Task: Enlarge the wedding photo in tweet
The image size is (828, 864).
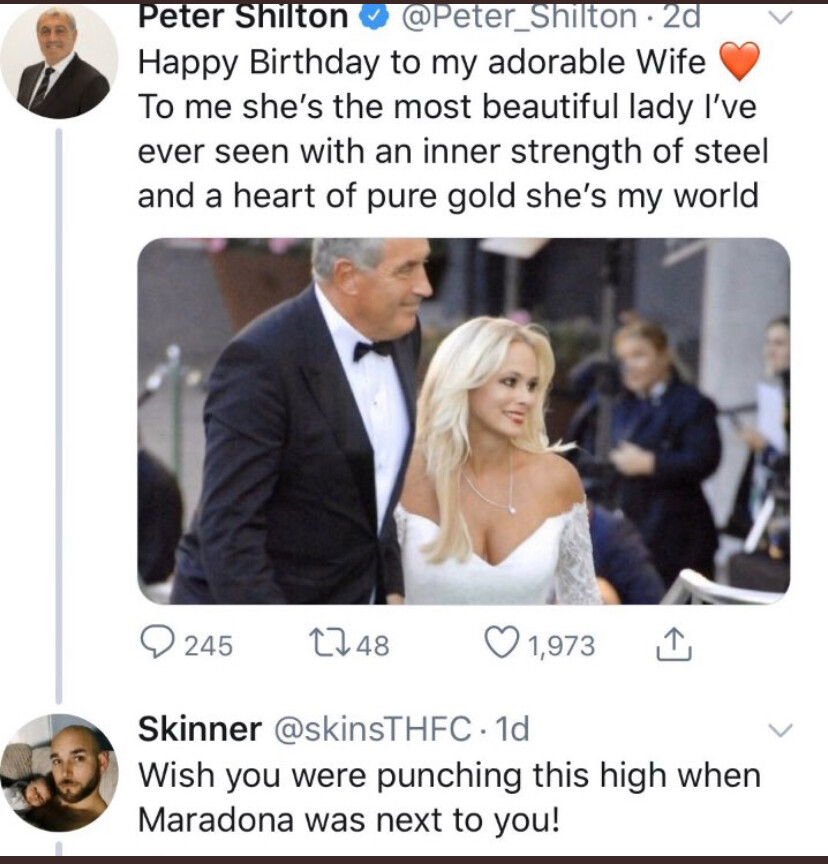Action: coord(463,420)
